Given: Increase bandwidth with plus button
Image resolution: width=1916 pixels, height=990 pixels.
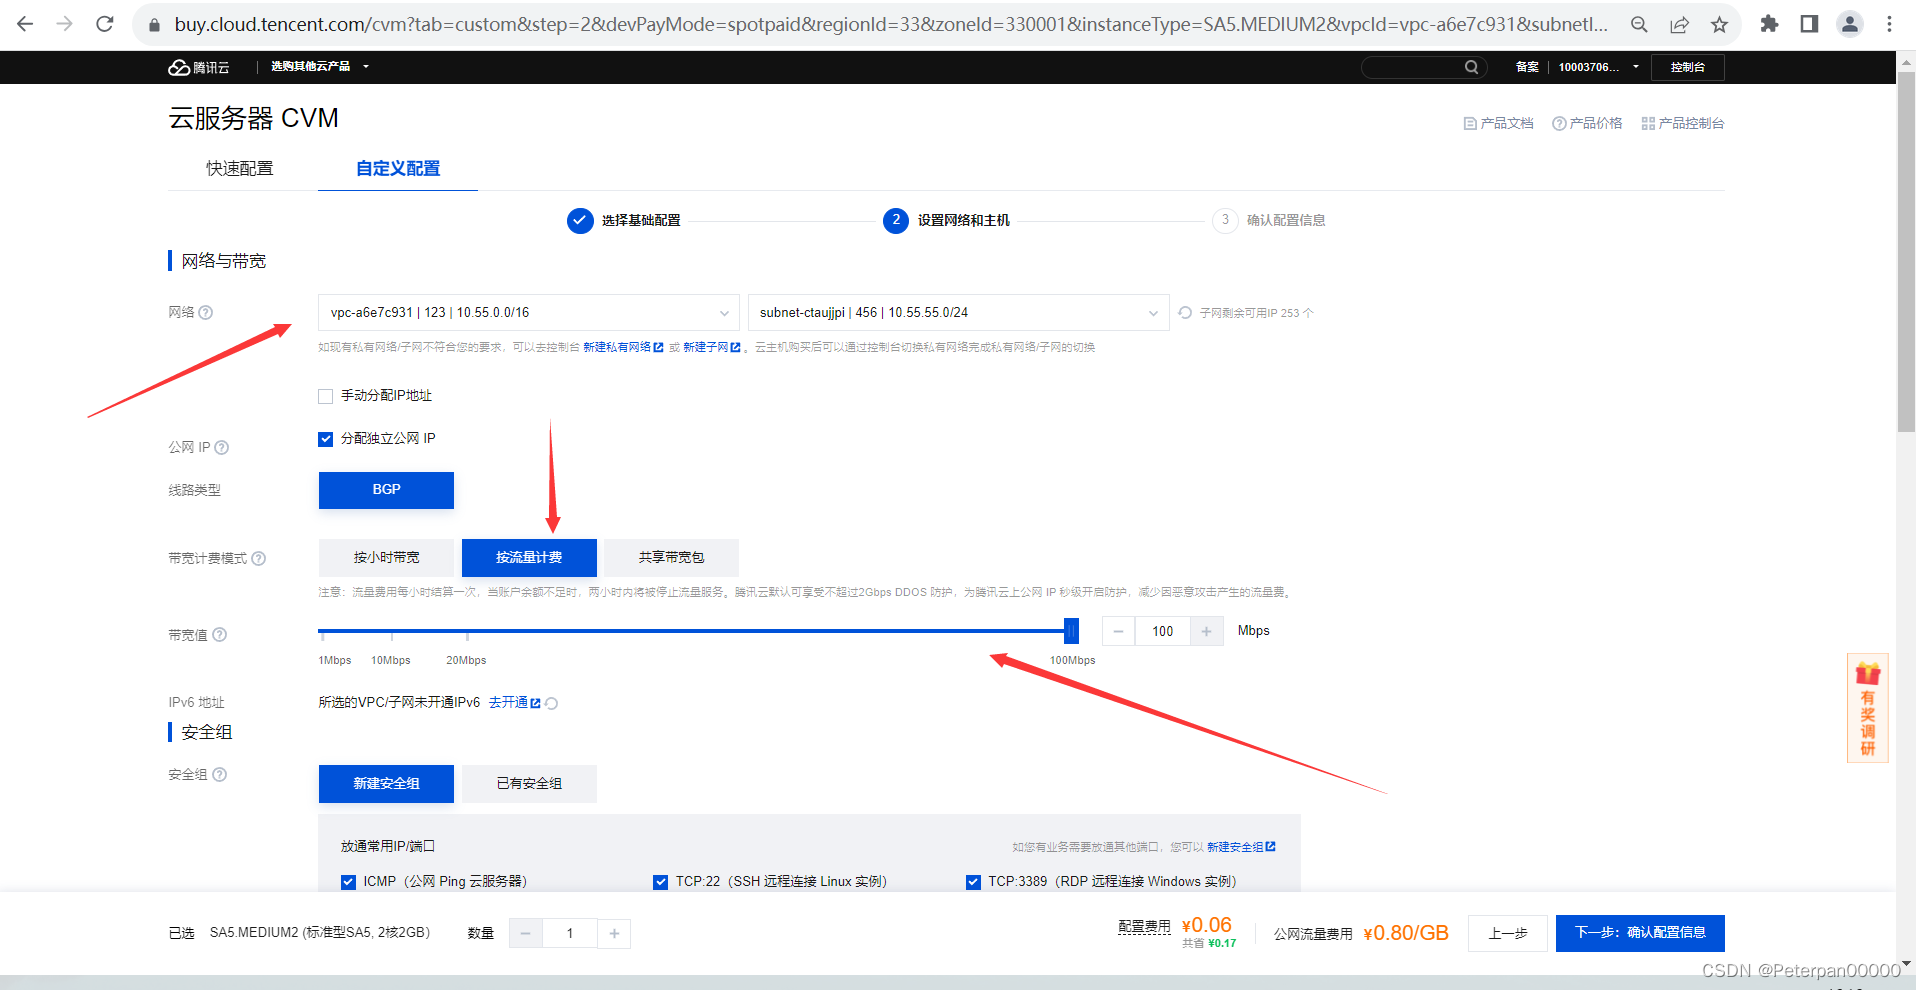Looking at the screenshot, I should (x=1207, y=631).
